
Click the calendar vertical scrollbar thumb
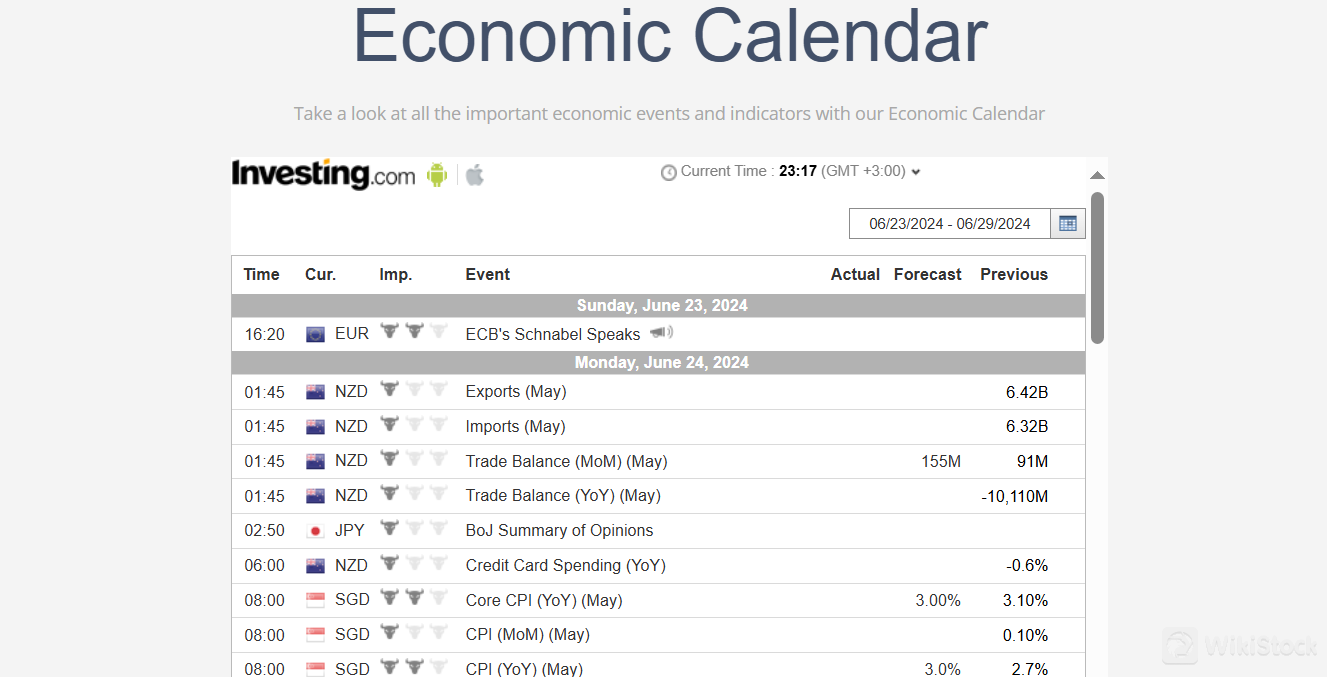[1097, 266]
